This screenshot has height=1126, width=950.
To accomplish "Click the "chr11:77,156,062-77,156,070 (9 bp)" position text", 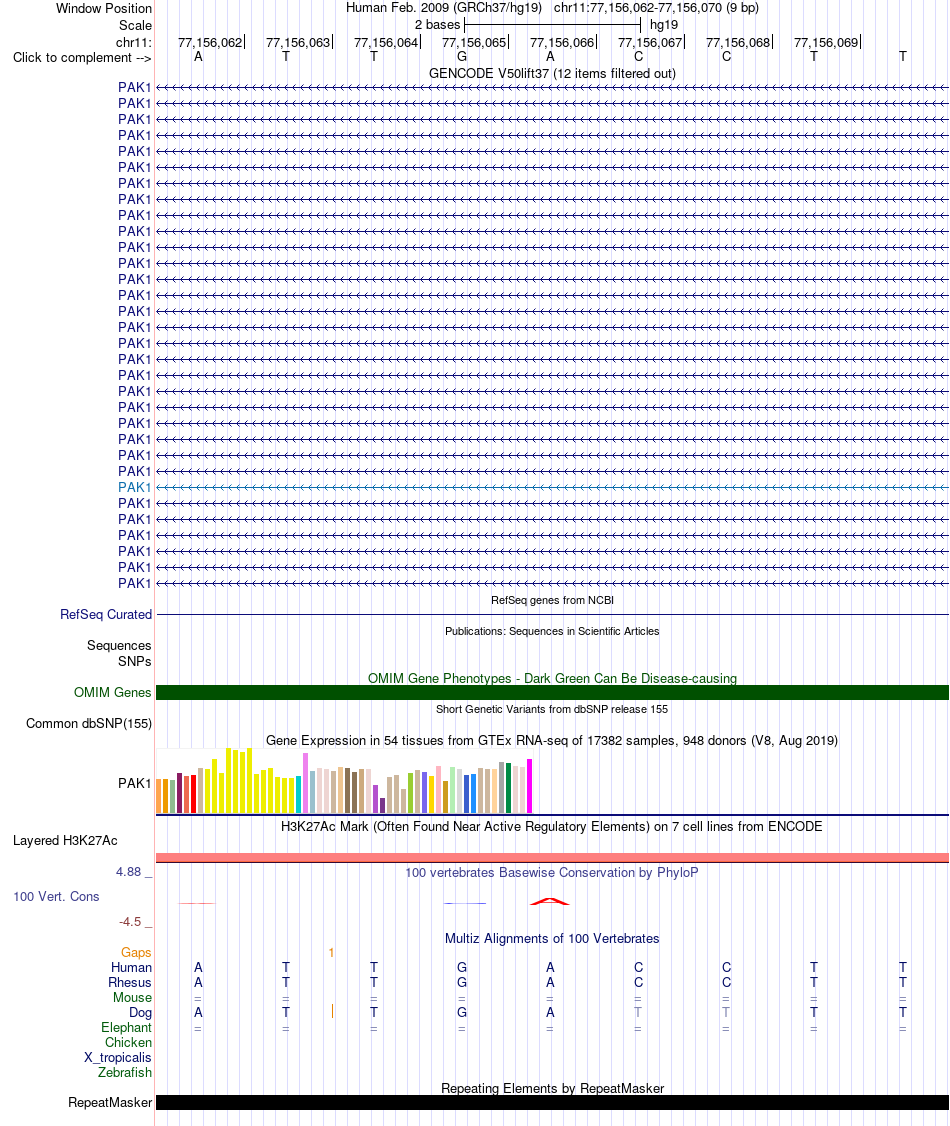I will coord(656,8).
